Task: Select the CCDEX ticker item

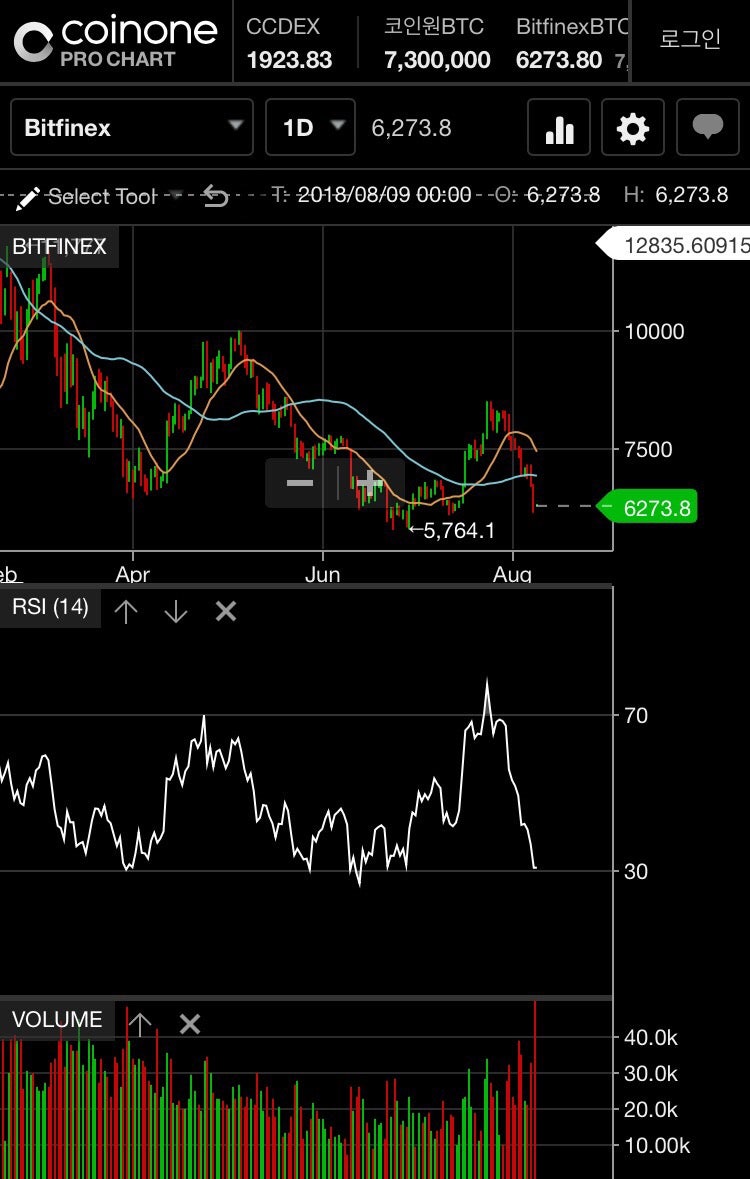Action: pos(290,43)
